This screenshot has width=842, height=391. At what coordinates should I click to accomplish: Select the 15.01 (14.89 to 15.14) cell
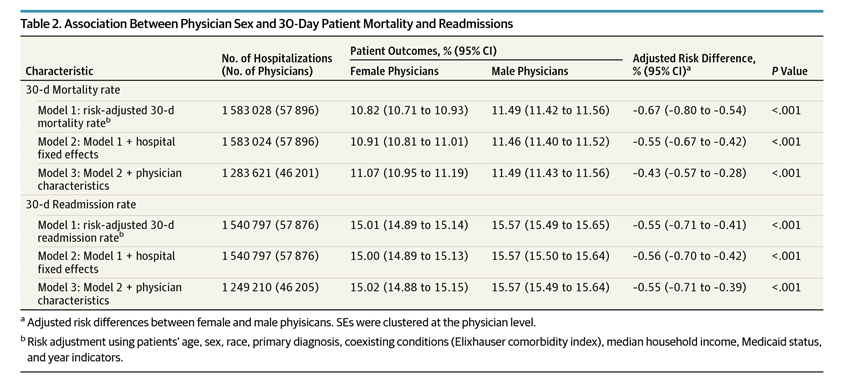pyautogui.click(x=409, y=225)
